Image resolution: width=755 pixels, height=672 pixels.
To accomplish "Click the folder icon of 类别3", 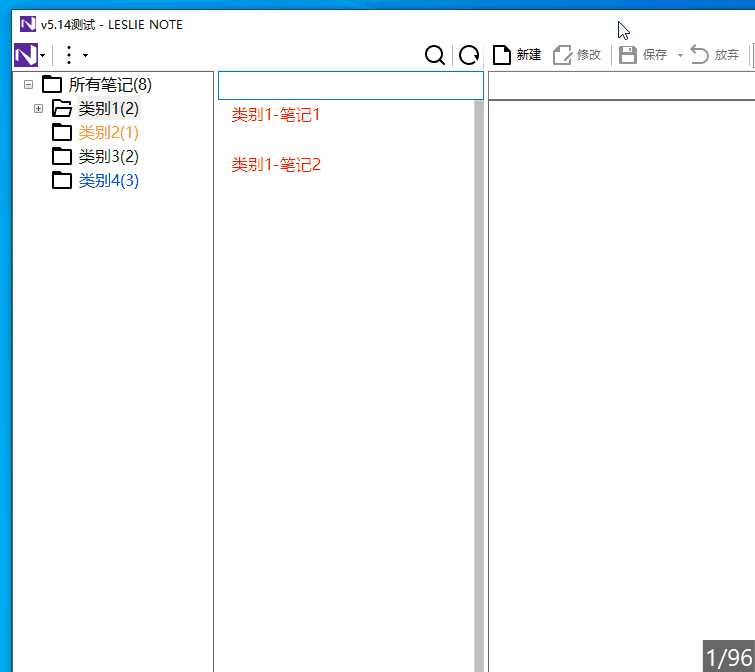I will pyautogui.click(x=62, y=156).
